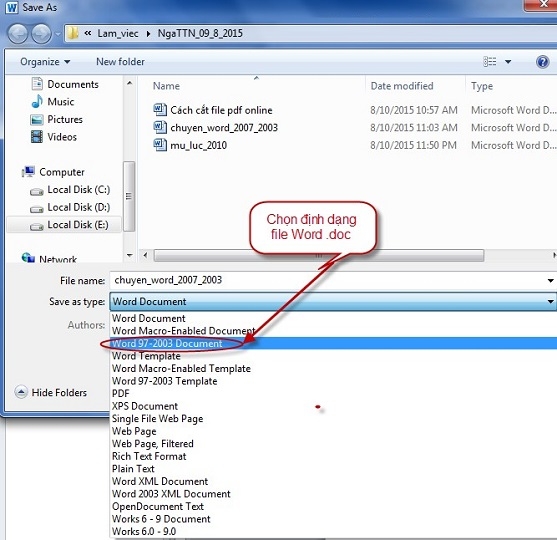This screenshot has width=557, height=540.
Task: Click the Documents library icon
Action: [37, 84]
